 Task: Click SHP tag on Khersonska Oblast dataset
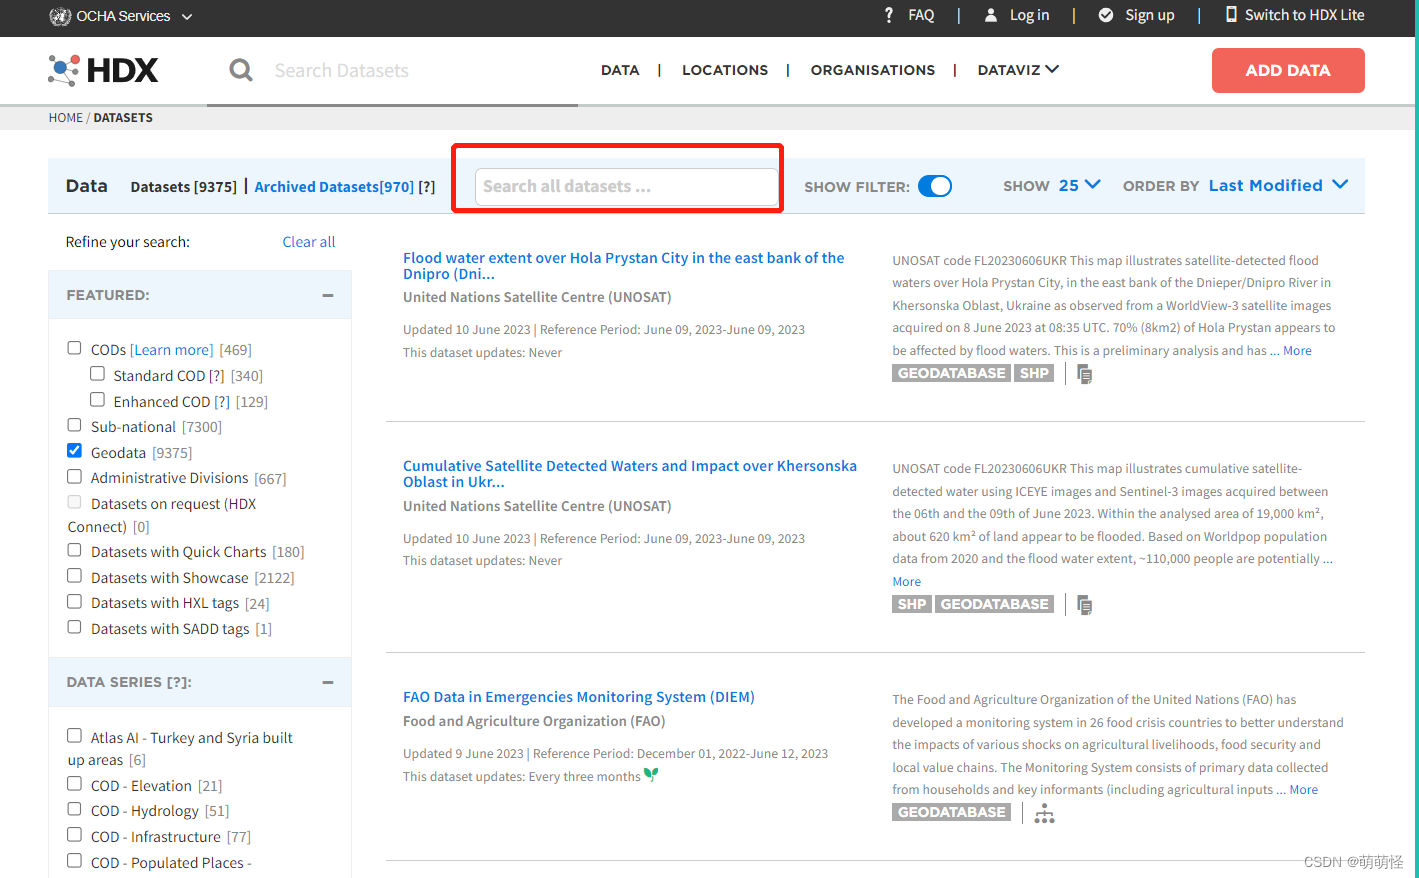pyautogui.click(x=912, y=604)
